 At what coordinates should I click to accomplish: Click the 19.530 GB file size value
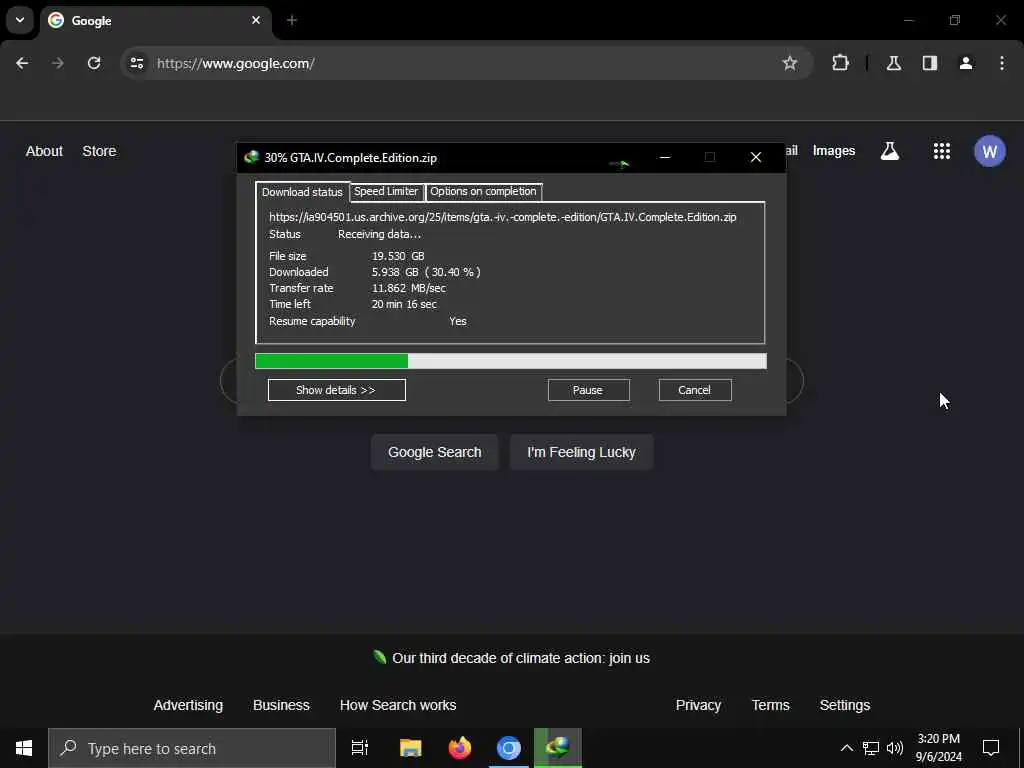click(x=398, y=256)
